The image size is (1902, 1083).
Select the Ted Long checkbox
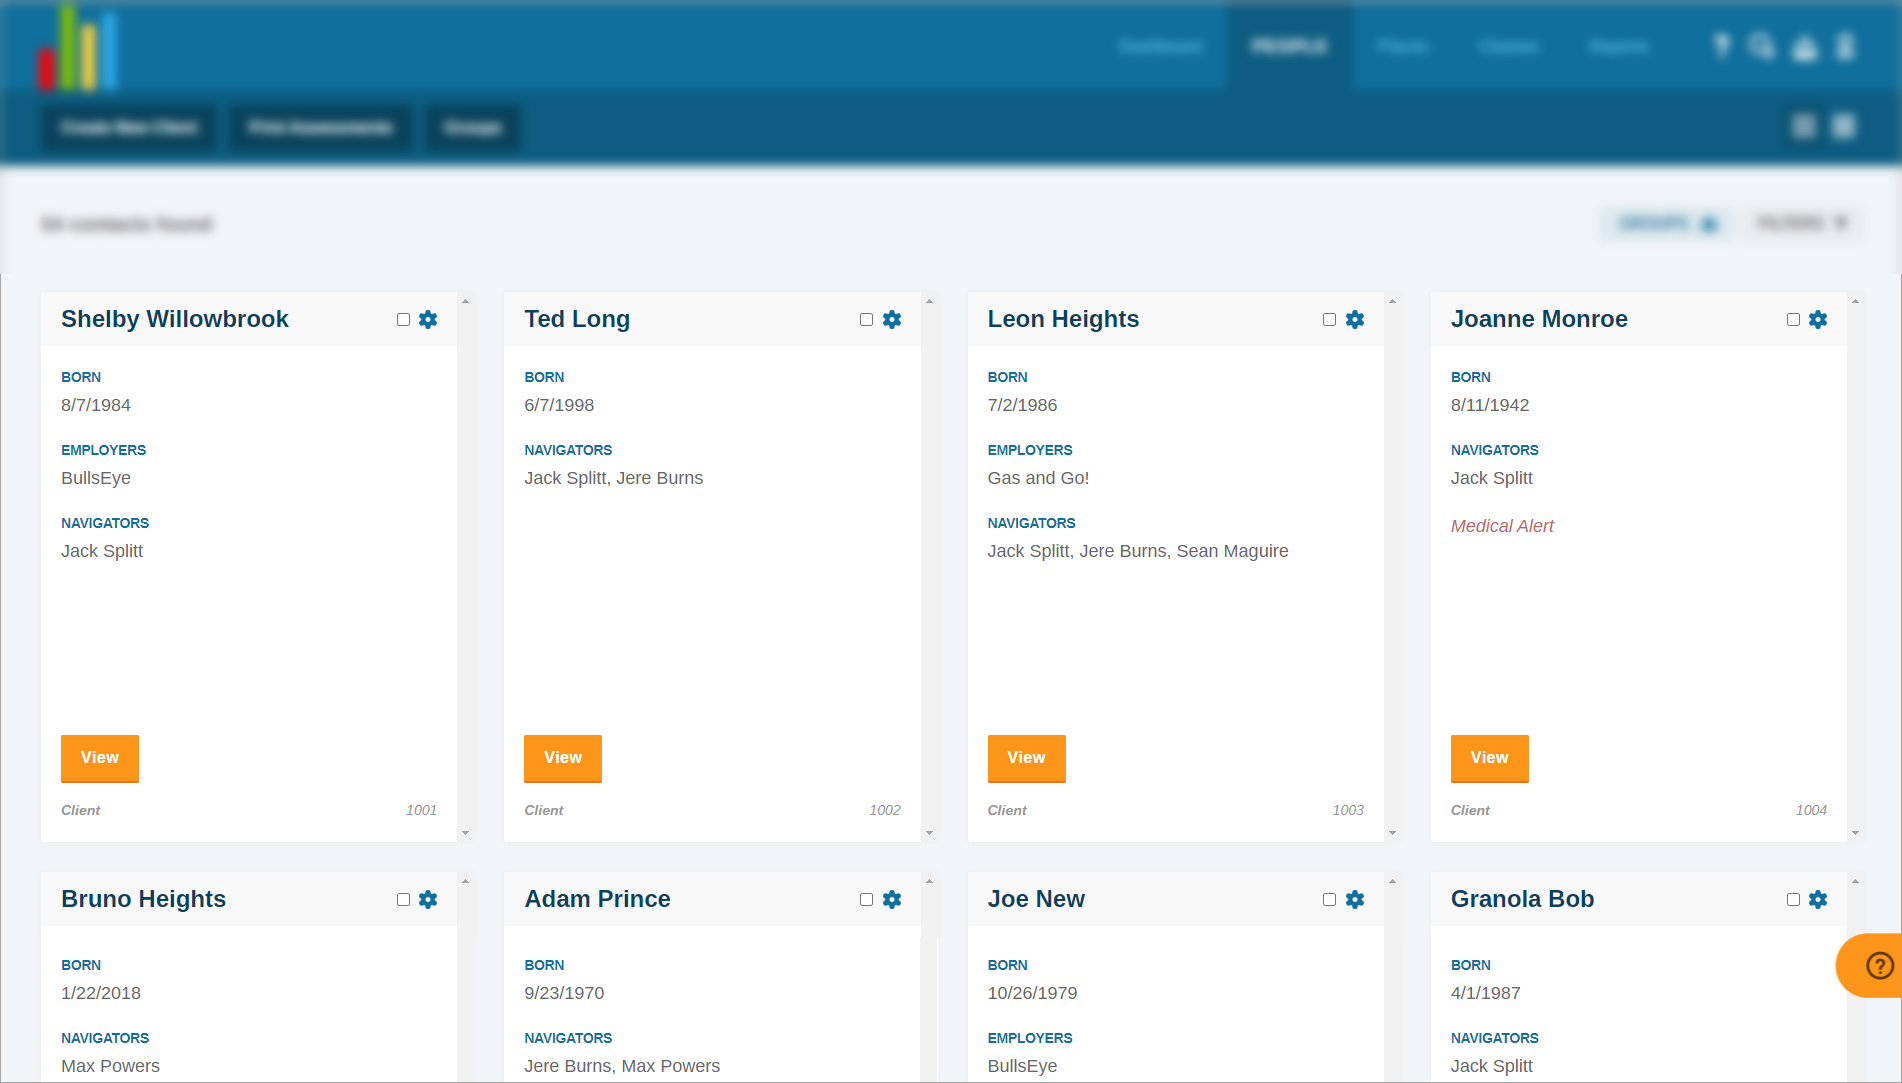click(x=866, y=320)
